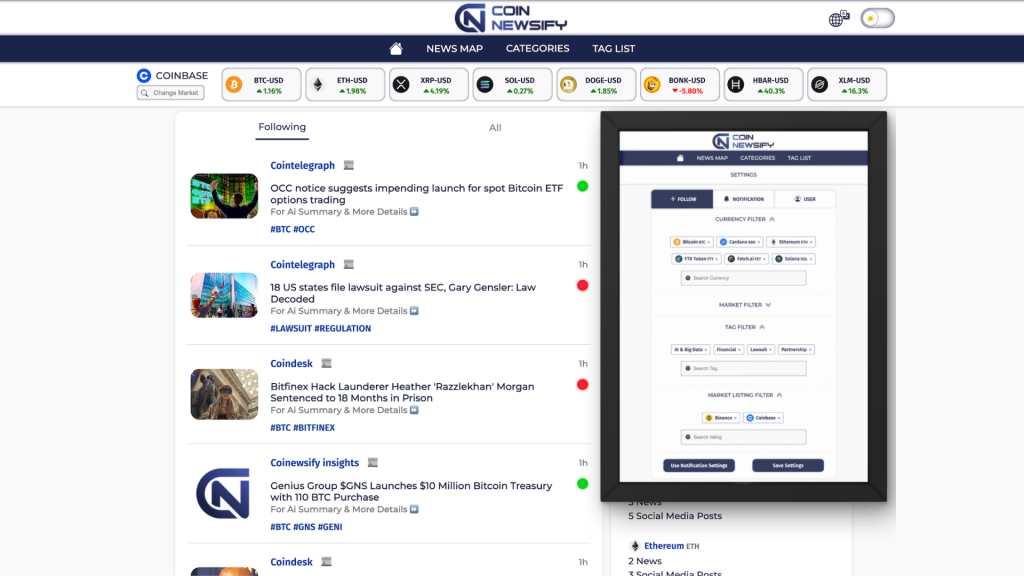This screenshot has height=576, width=1024.
Task: Open the BONK-USD ticker icon
Action: coord(652,85)
